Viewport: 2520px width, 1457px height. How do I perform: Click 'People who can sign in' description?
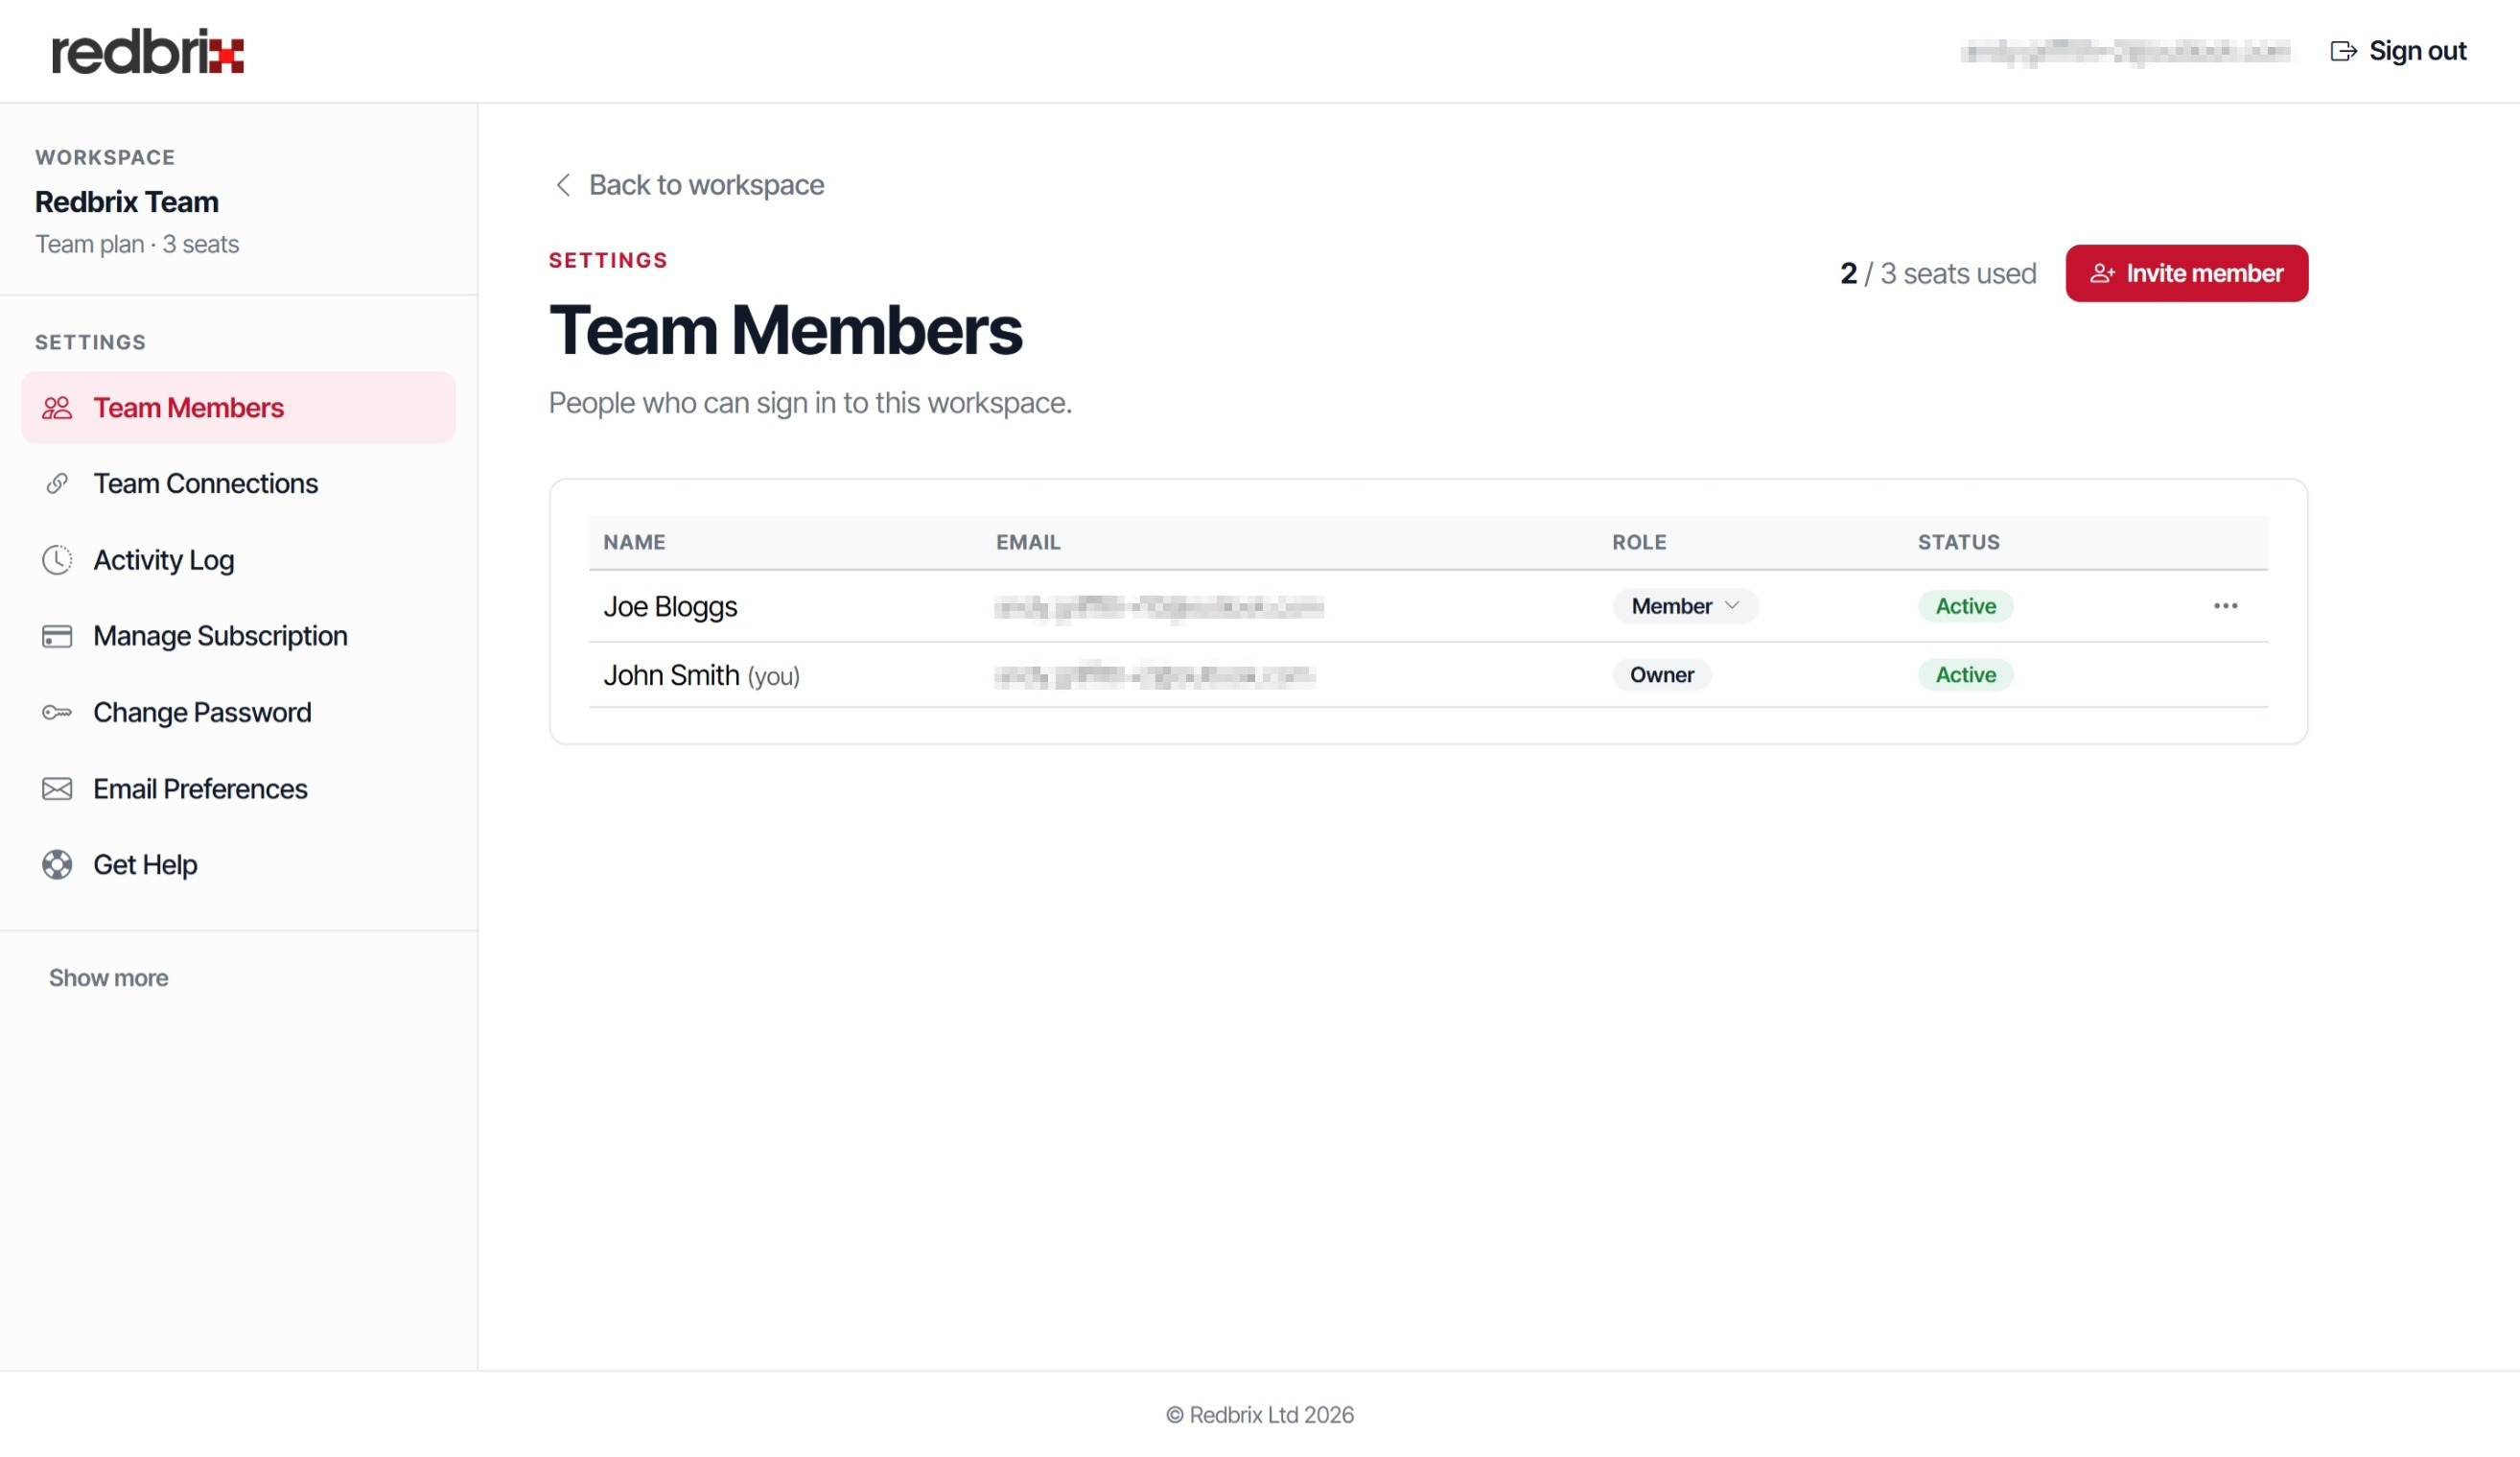pyautogui.click(x=810, y=403)
